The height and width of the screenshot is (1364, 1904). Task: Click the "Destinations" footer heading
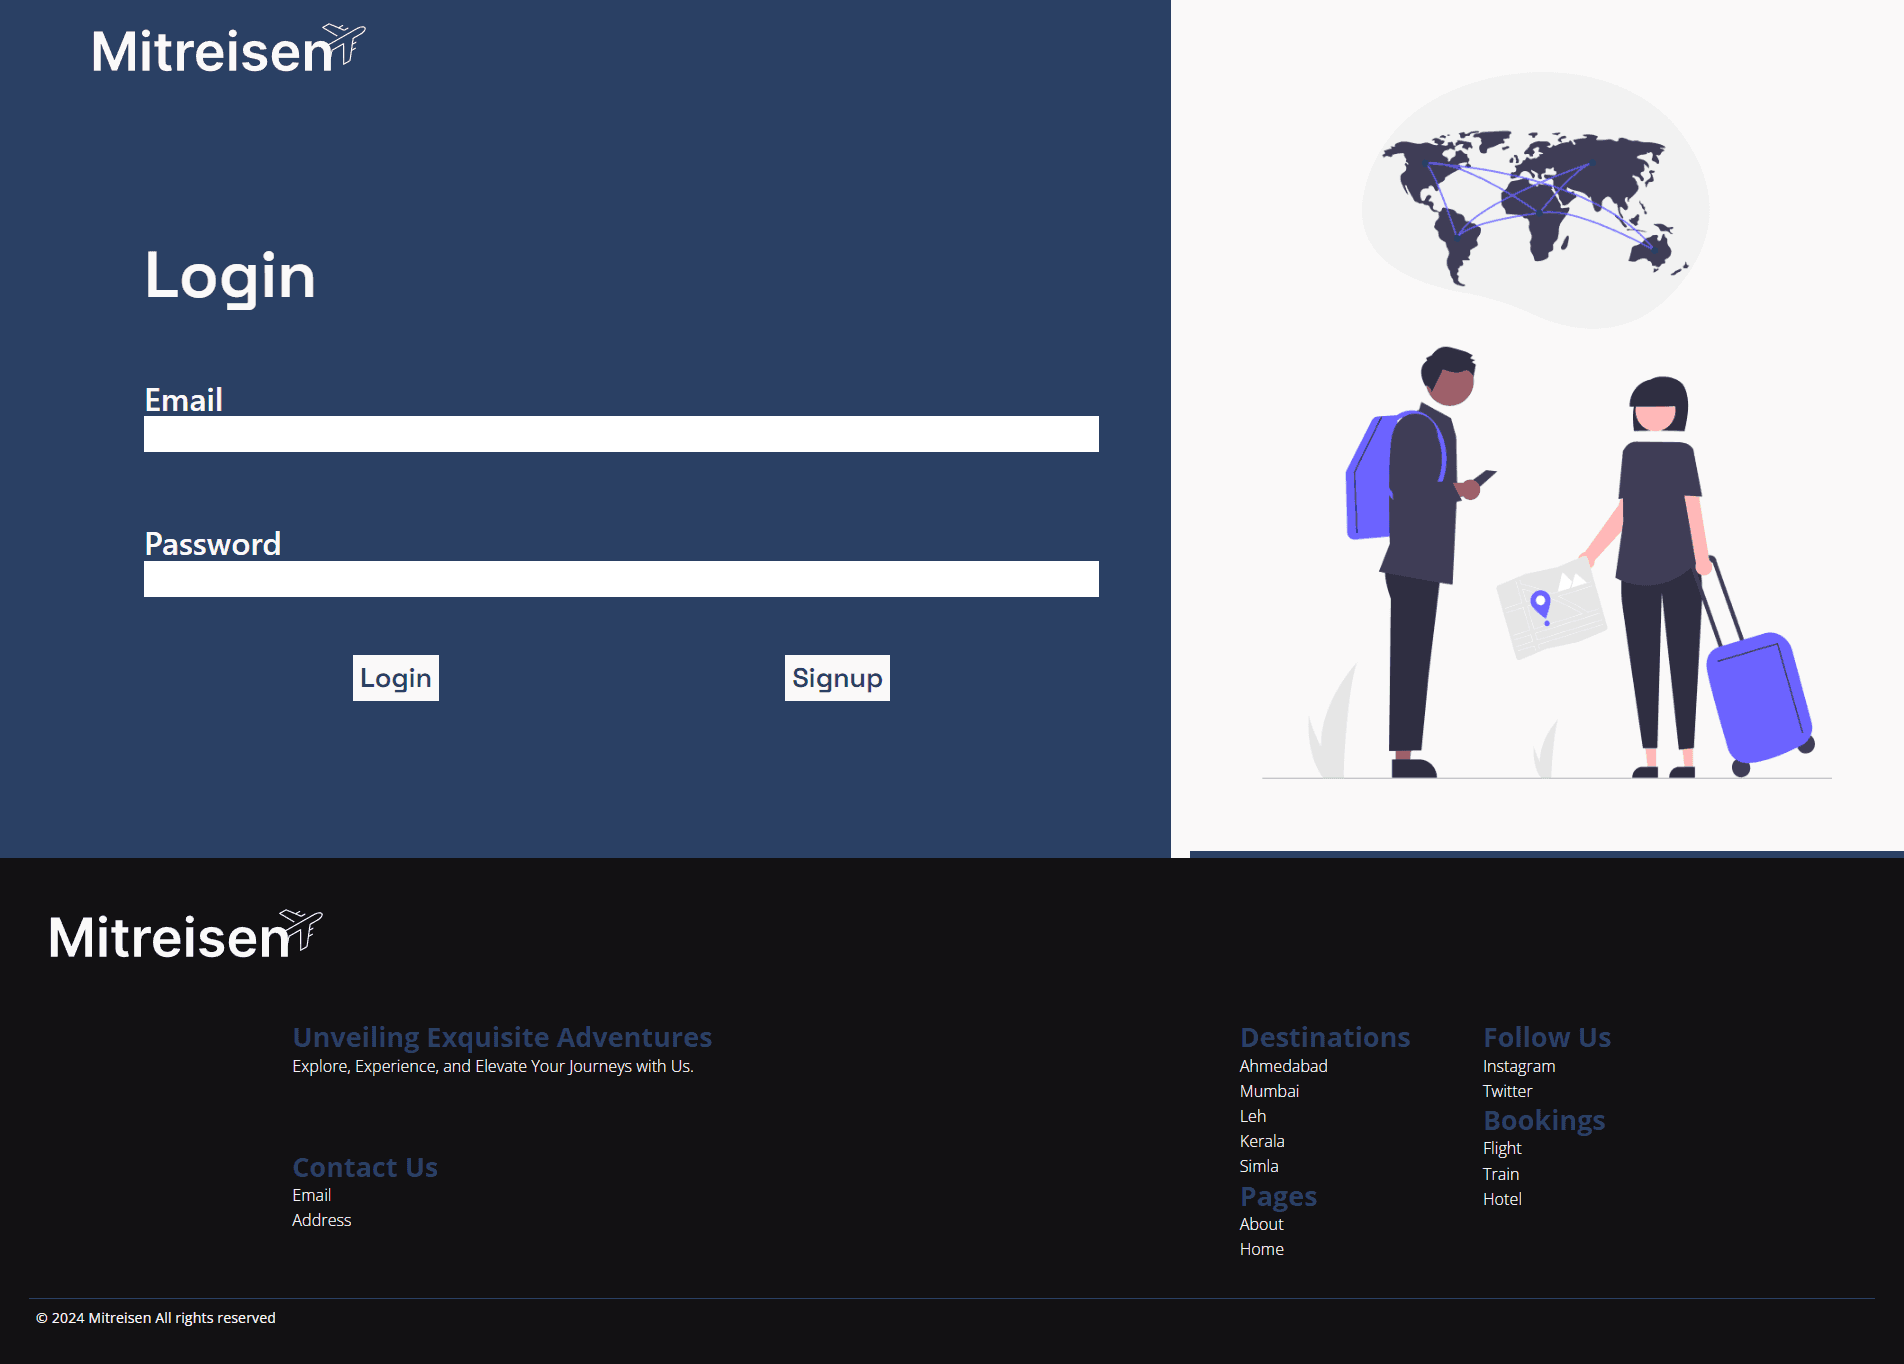coord(1325,1037)
